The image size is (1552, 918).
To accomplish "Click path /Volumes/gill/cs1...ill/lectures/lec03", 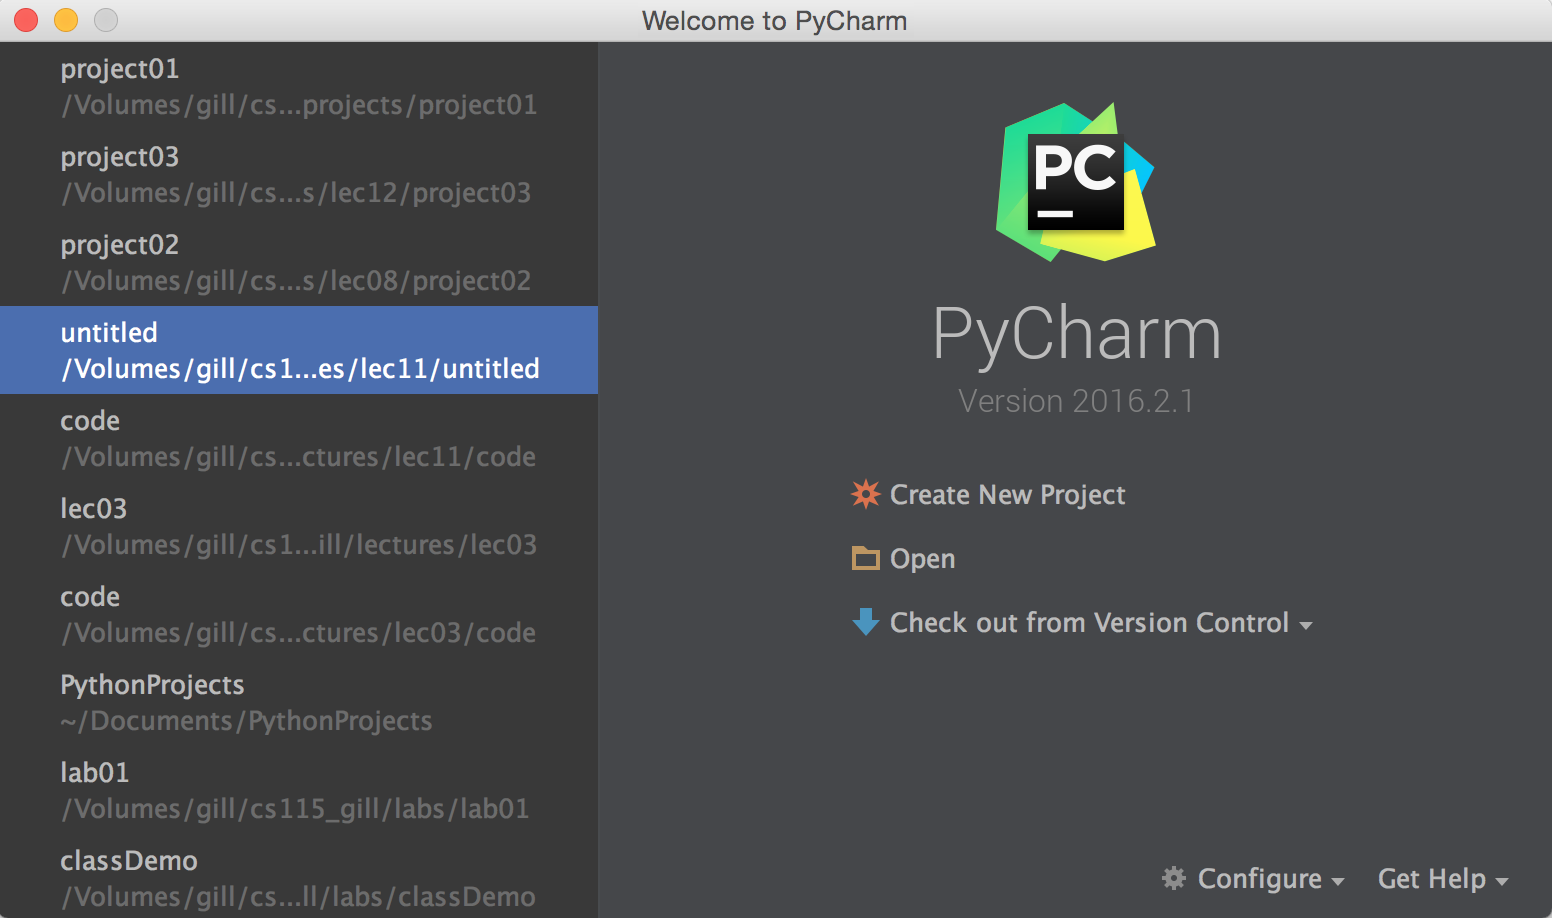I will coord(299,545).
